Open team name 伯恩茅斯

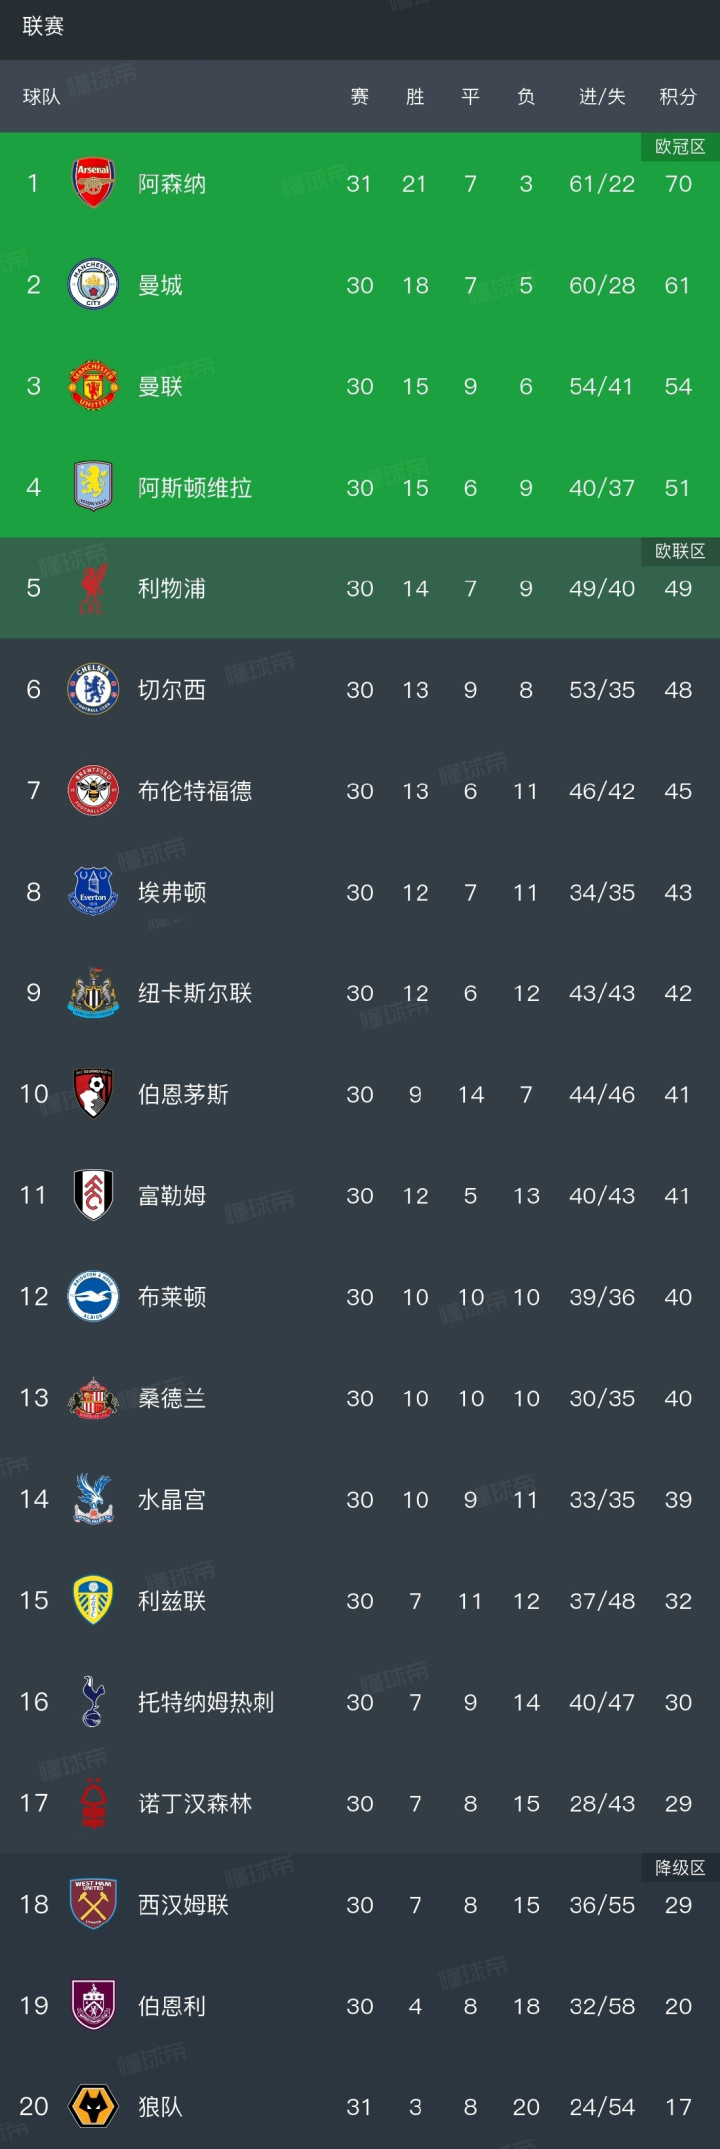pos(183,1095)
